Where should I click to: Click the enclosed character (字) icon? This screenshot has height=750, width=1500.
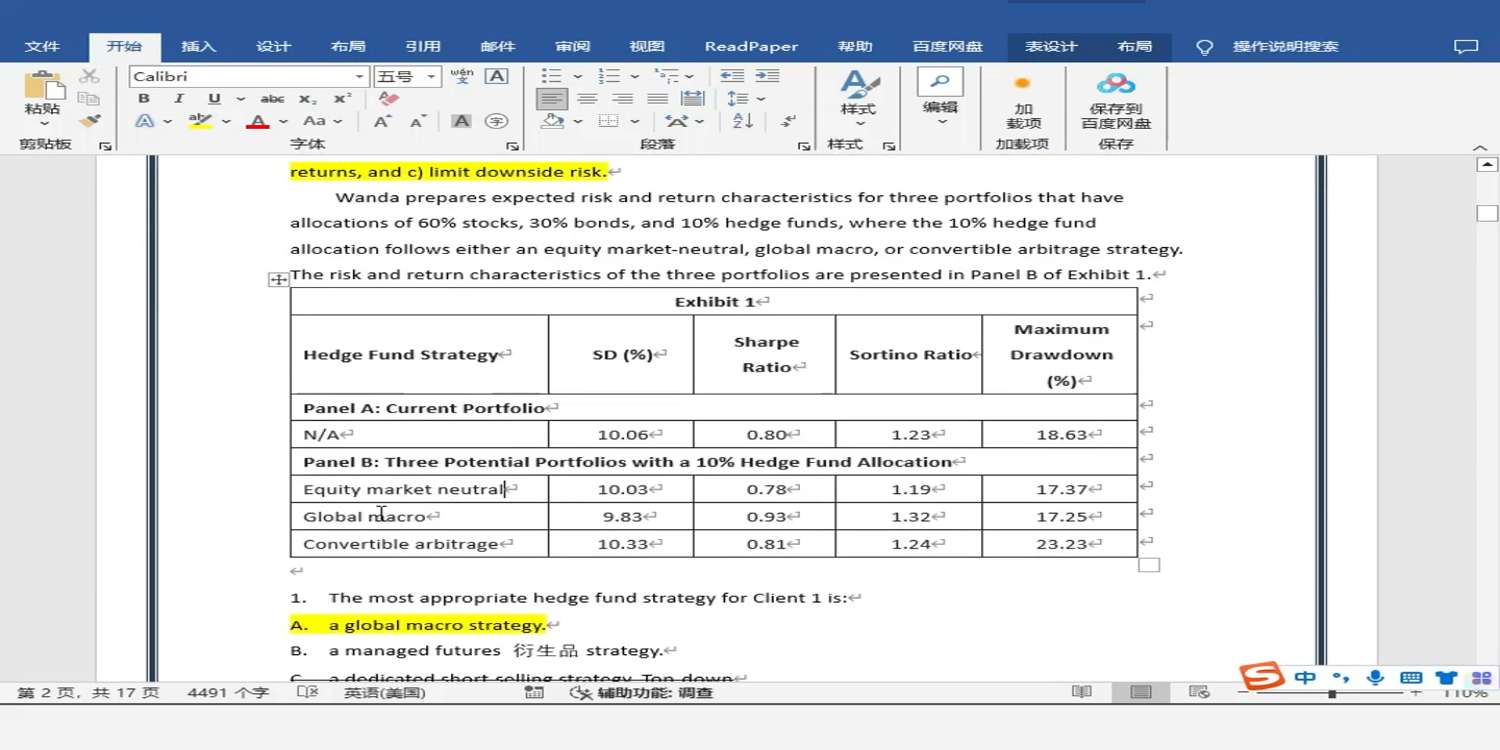[496, 121]
